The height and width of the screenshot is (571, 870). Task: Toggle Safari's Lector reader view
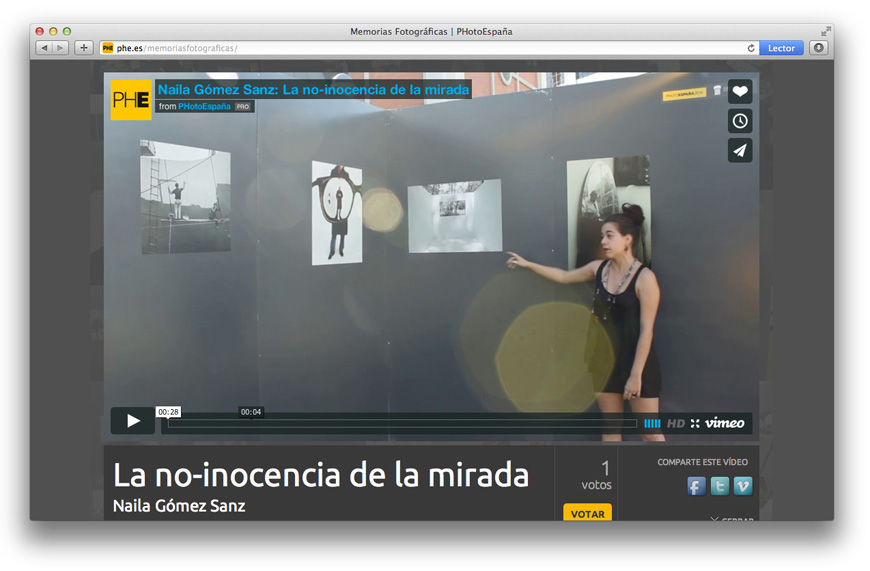tap(781, 48)
